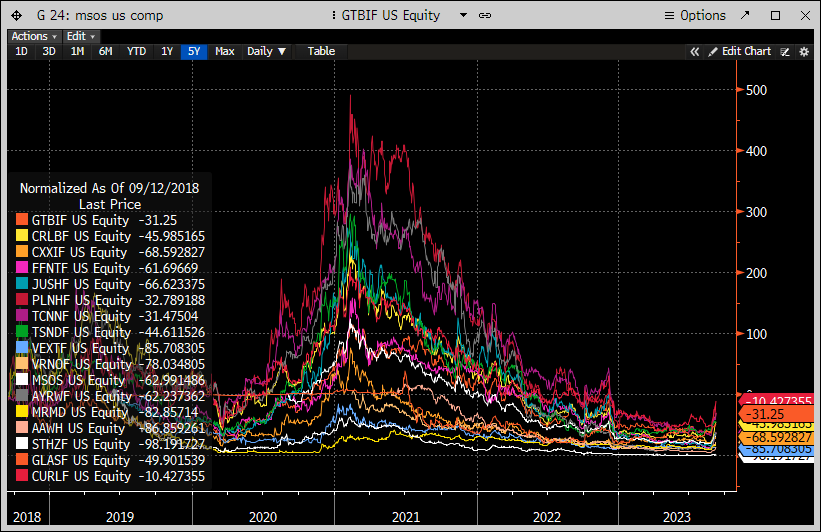This screenshot has width=821, height=532.
Task: Select the 1M time range
Action: (77, 51)
